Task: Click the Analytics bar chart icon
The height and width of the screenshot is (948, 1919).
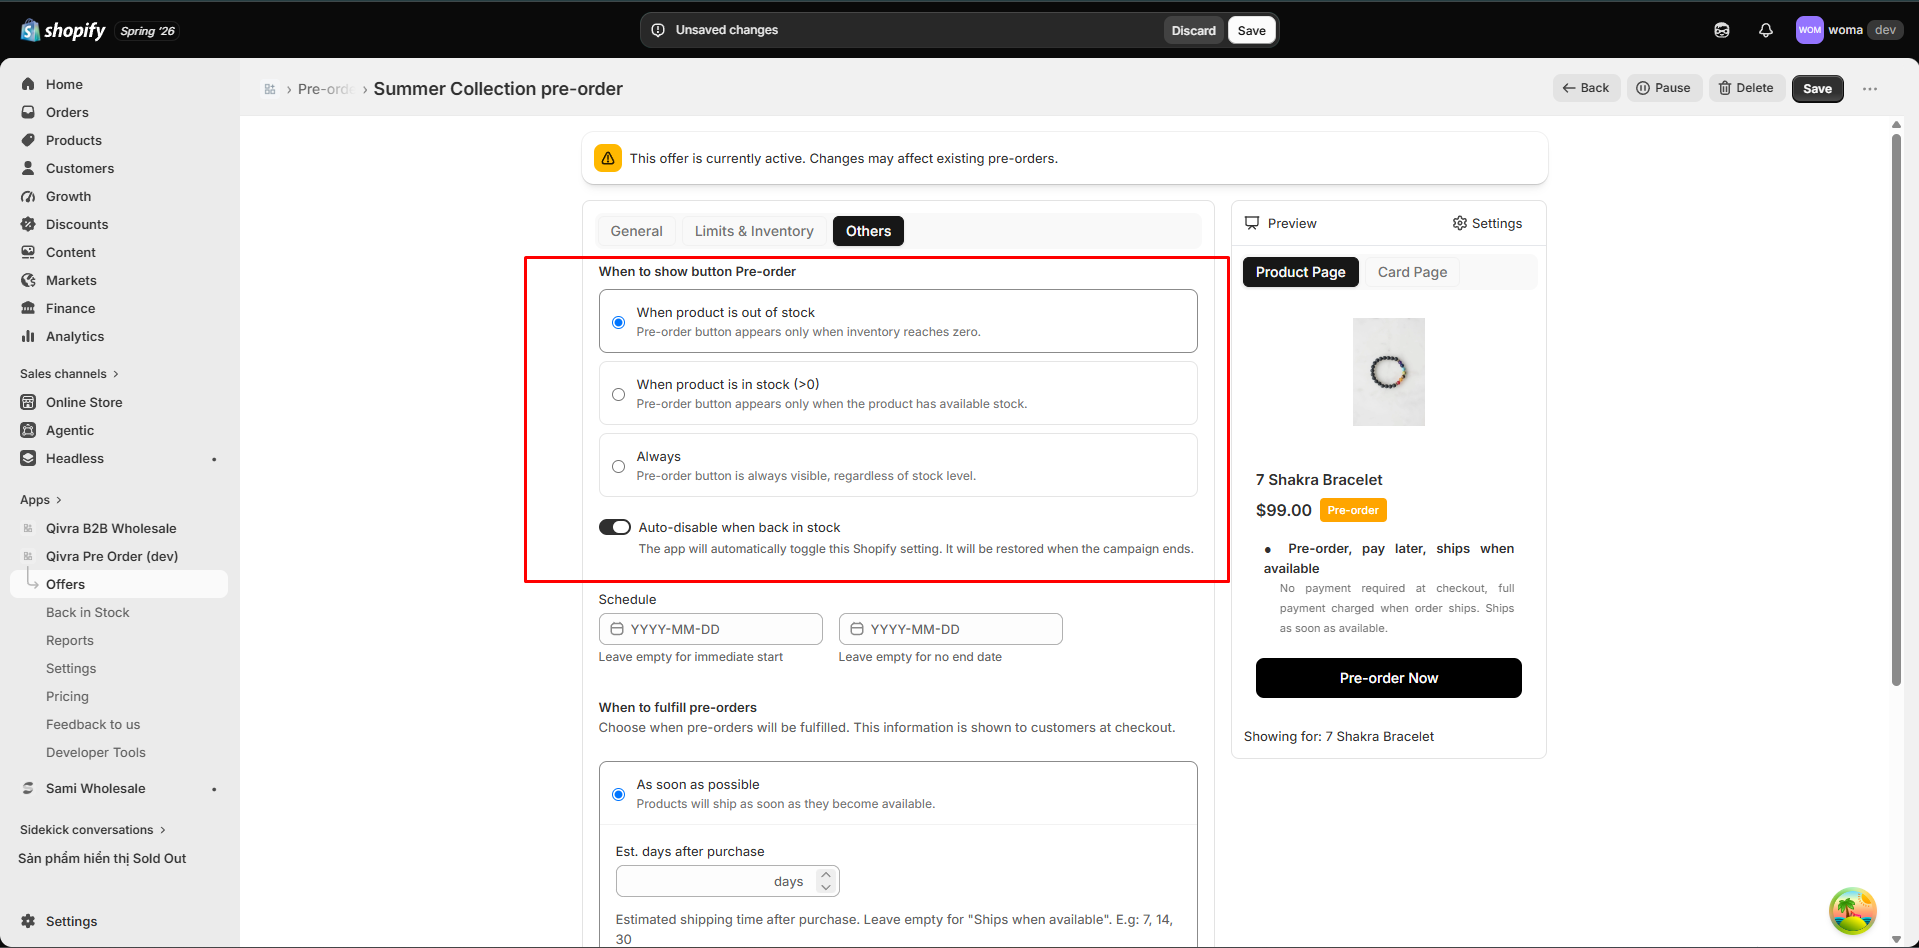Action: coord(28,336)
